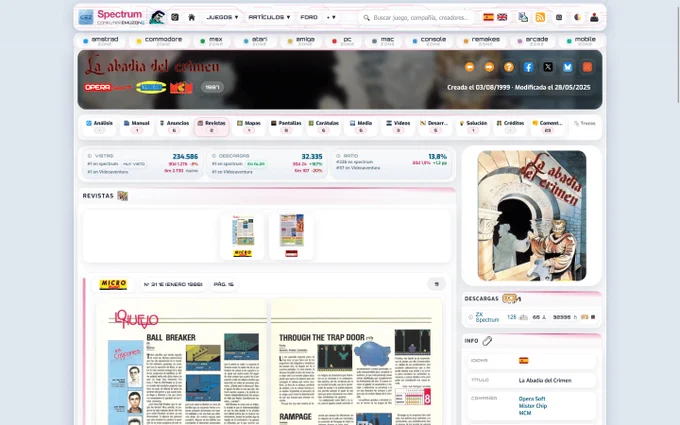Click the search field Buscar juego, compañía
The image size is (680, 425).
(417, 17)
